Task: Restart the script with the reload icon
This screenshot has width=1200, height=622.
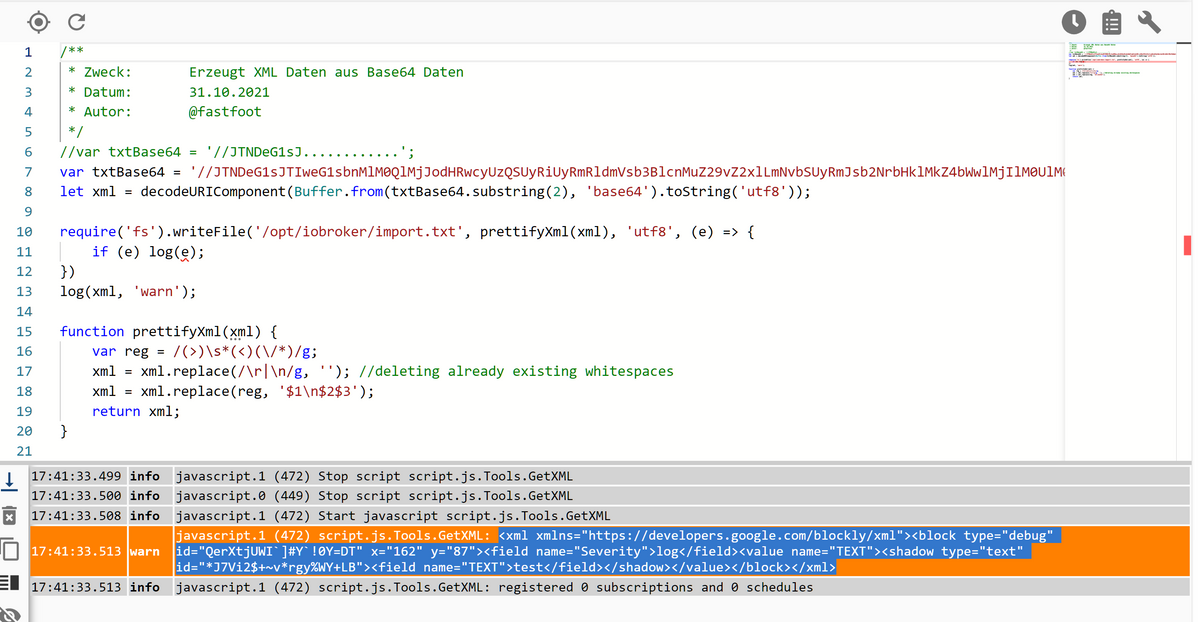Action: pos(75,21)
